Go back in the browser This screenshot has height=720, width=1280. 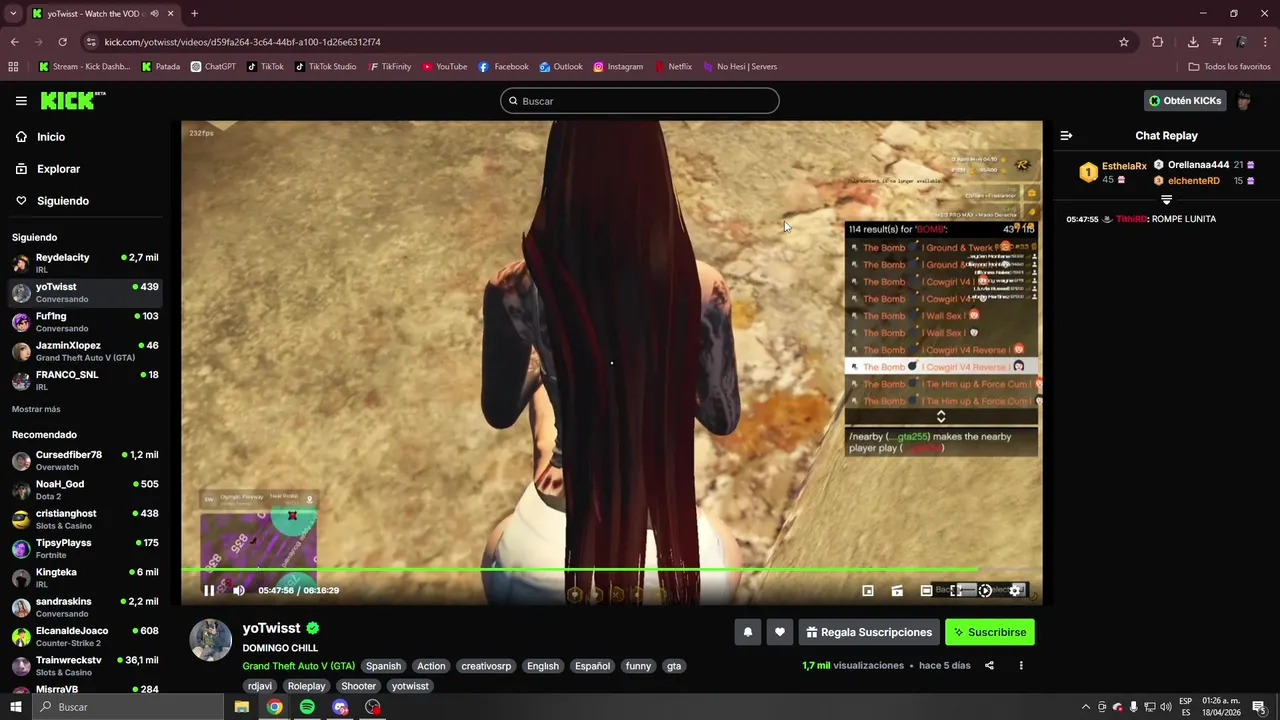14,42
